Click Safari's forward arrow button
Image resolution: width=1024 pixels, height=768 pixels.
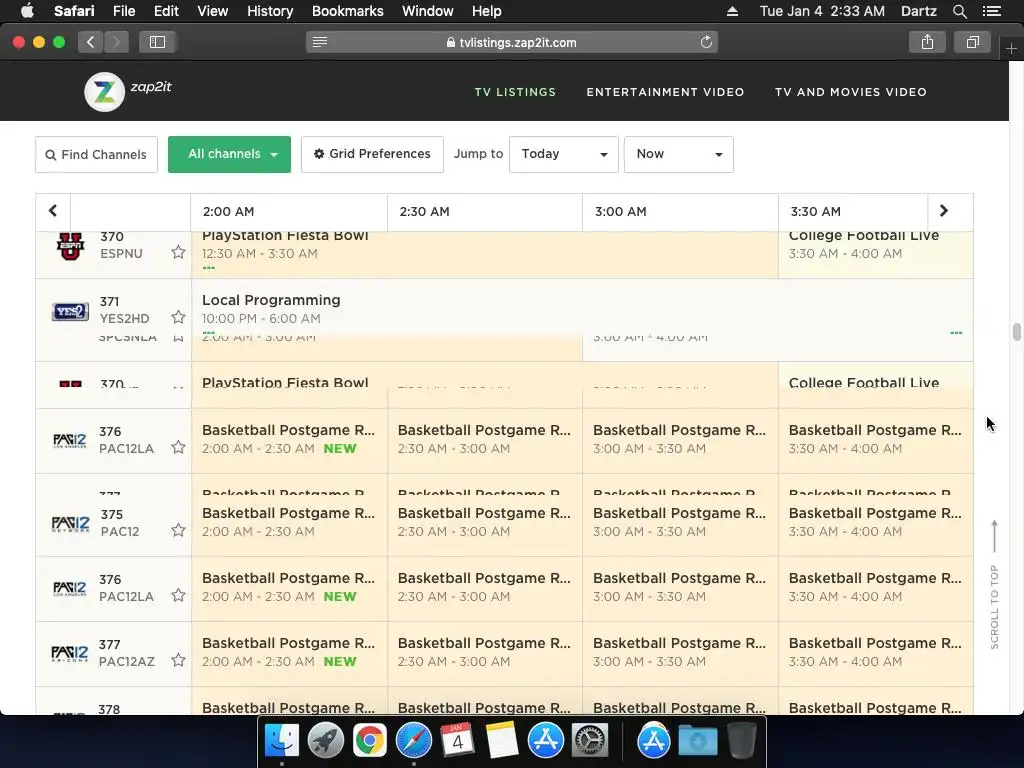(x=116, y=42)
